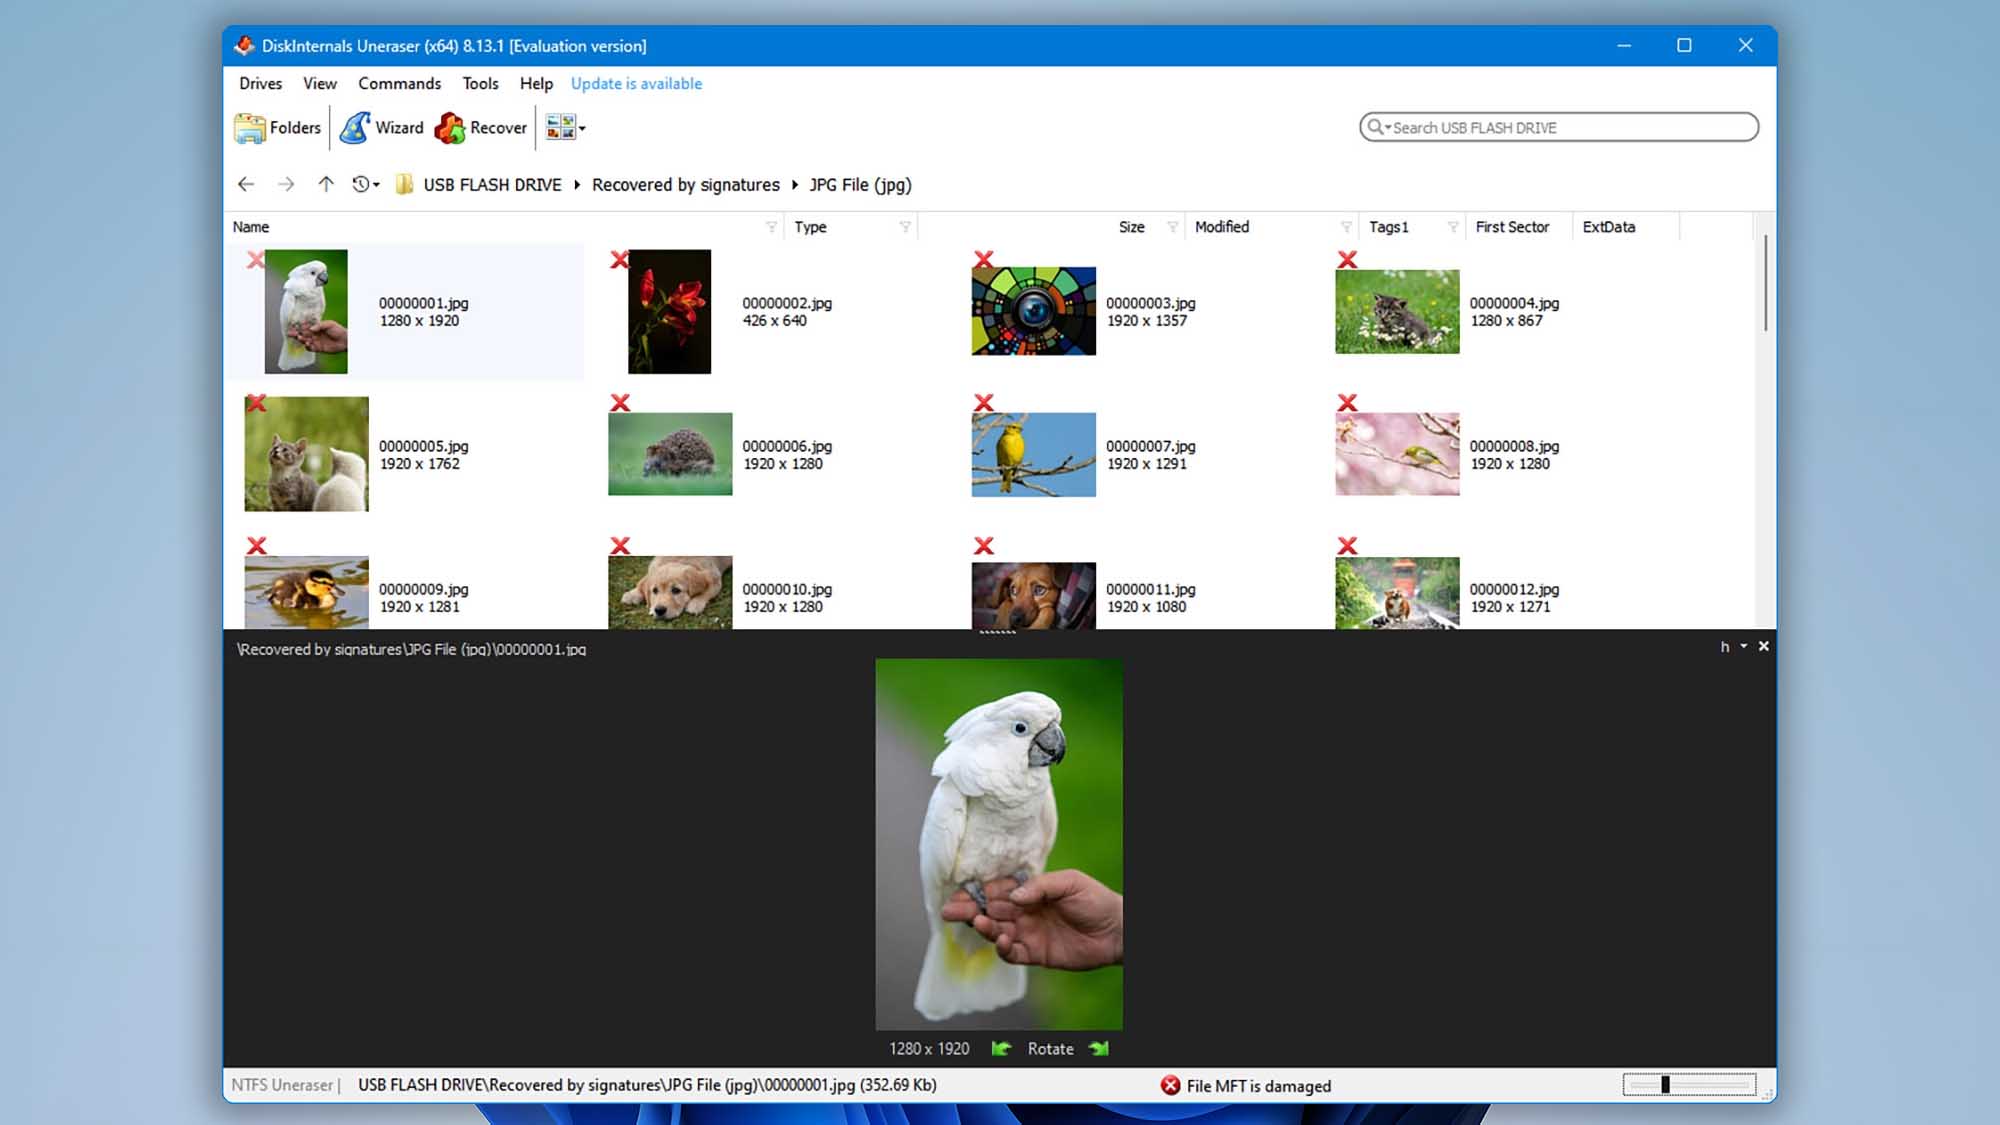
Task: Open the Name column filter
Action: pyautogui.click(x=771, y=227)
